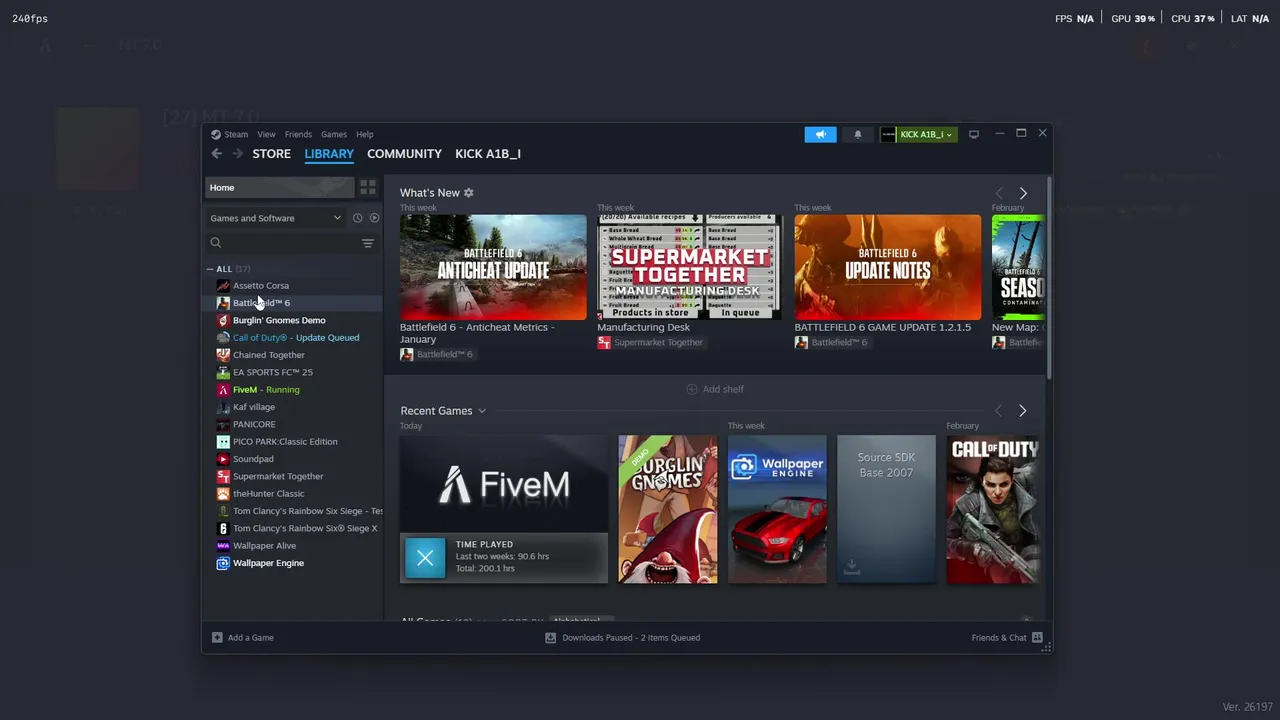Go back with the left arrow
This screenshot has width=1280, height=720.
217,153
